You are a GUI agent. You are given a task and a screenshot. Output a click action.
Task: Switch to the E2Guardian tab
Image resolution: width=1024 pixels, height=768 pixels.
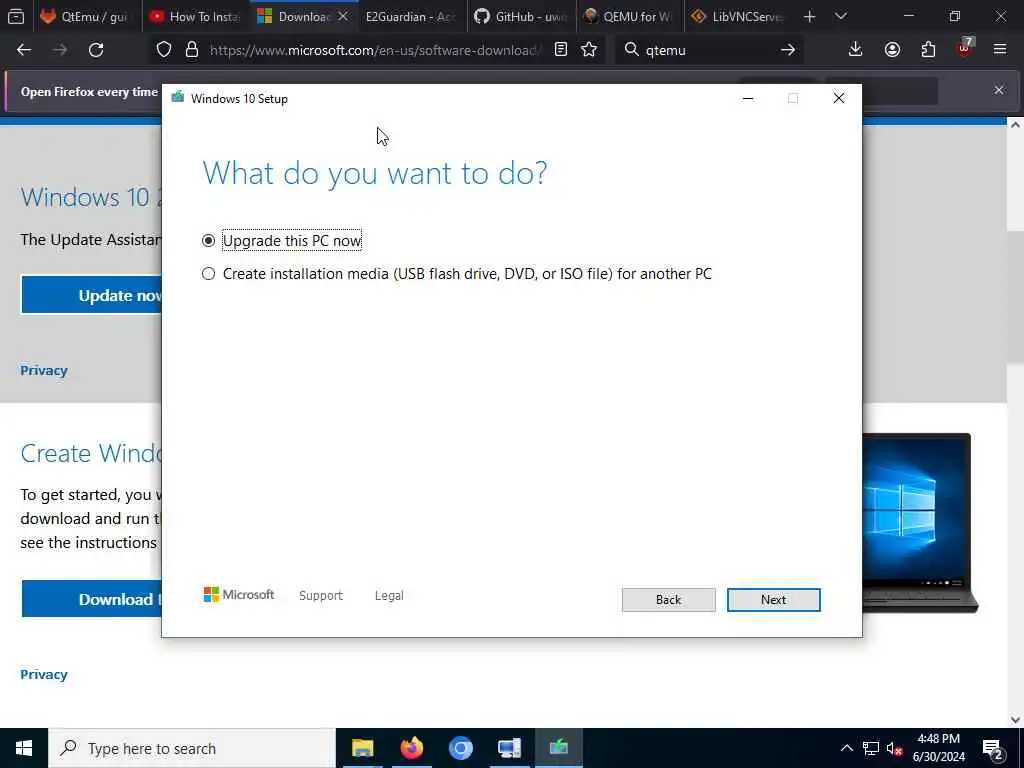411,16
